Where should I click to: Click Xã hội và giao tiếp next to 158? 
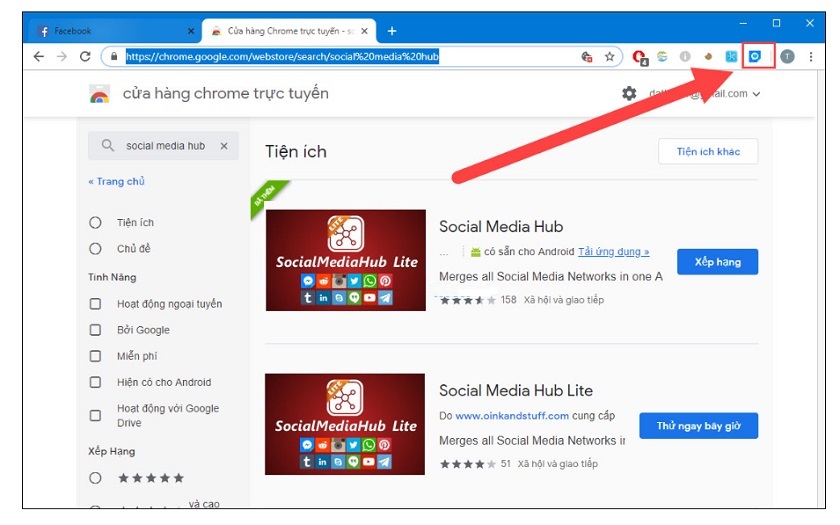pos(564,300)
